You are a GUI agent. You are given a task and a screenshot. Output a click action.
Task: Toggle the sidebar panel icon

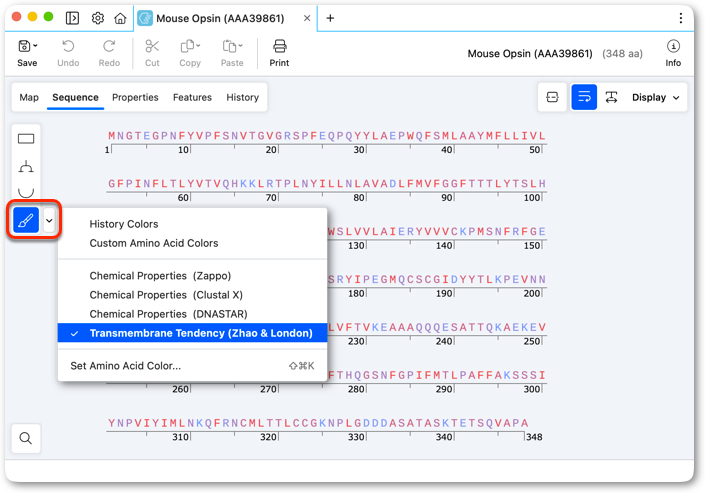pos(72,18)
